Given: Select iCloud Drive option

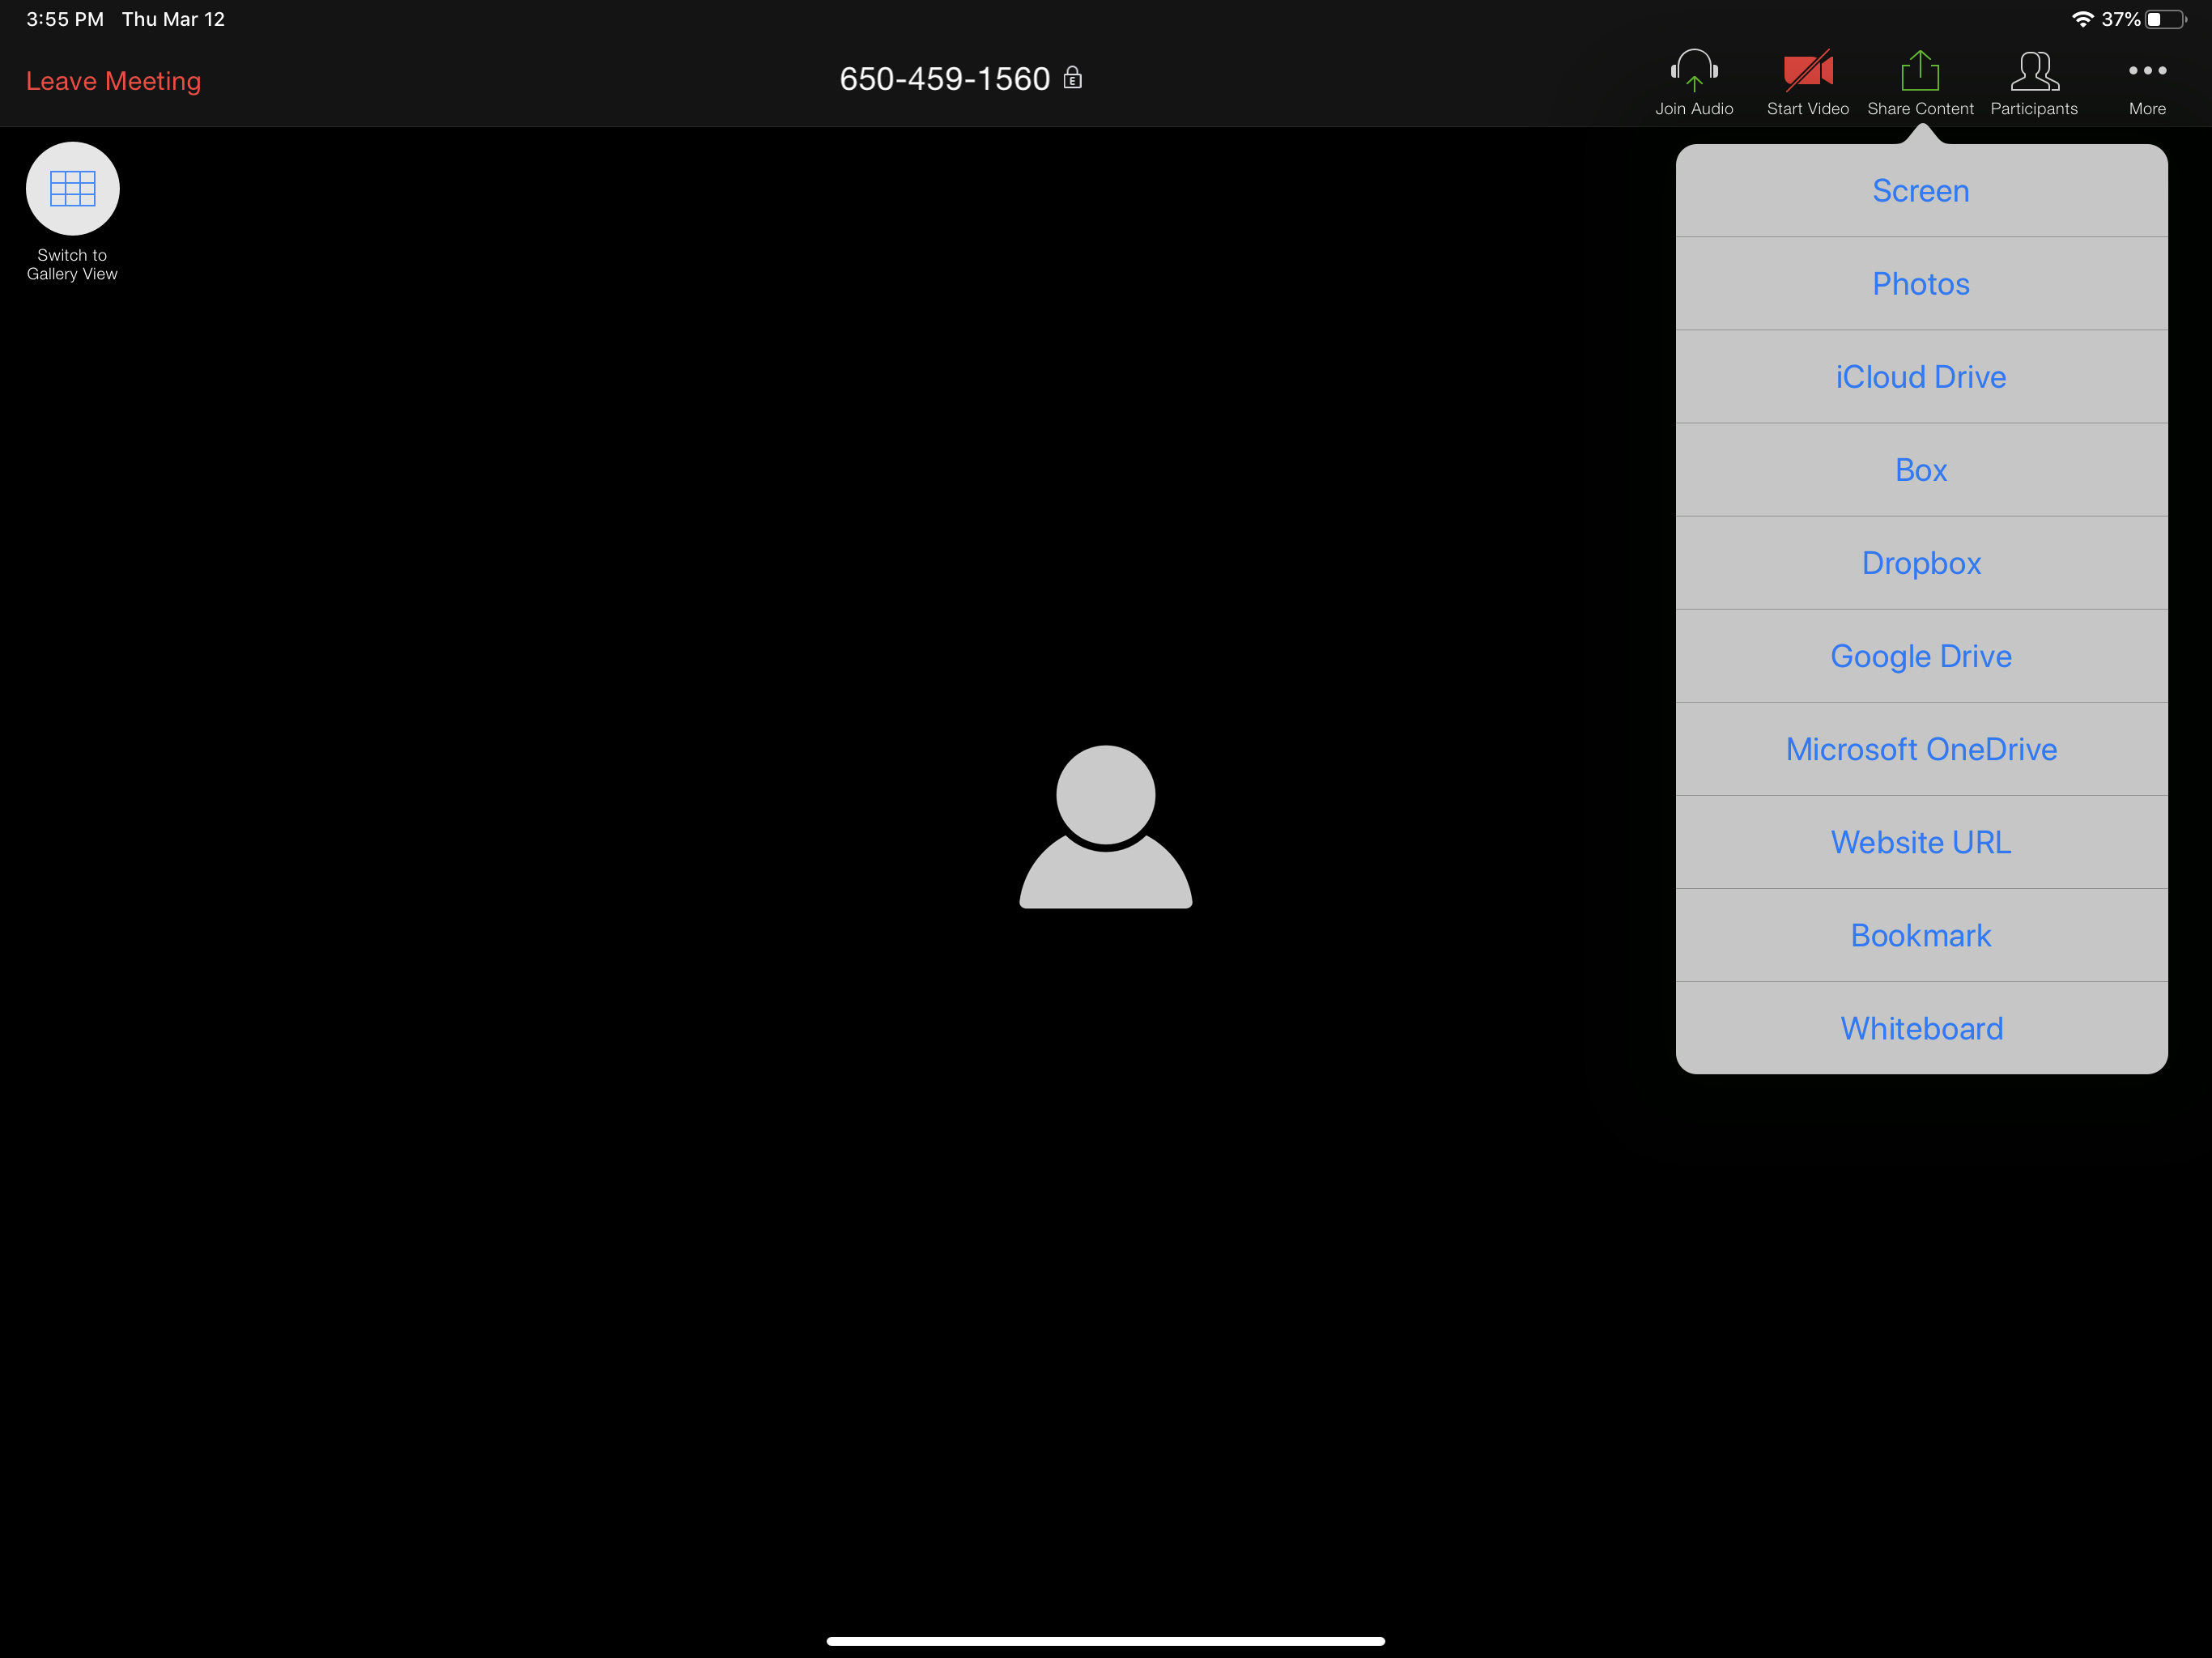Looking at the screenshot, I should point(1921,376).
